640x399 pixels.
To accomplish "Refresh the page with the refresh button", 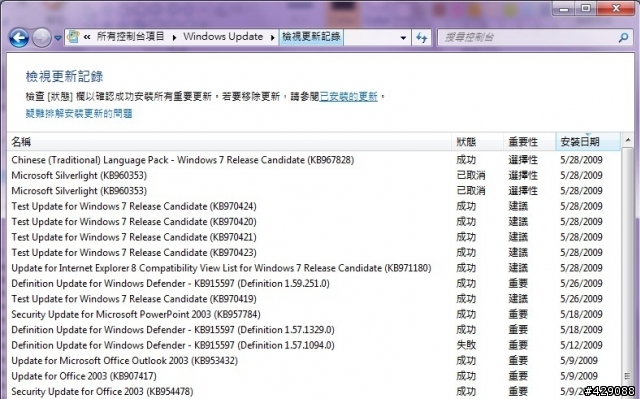I will click(421, 38).
